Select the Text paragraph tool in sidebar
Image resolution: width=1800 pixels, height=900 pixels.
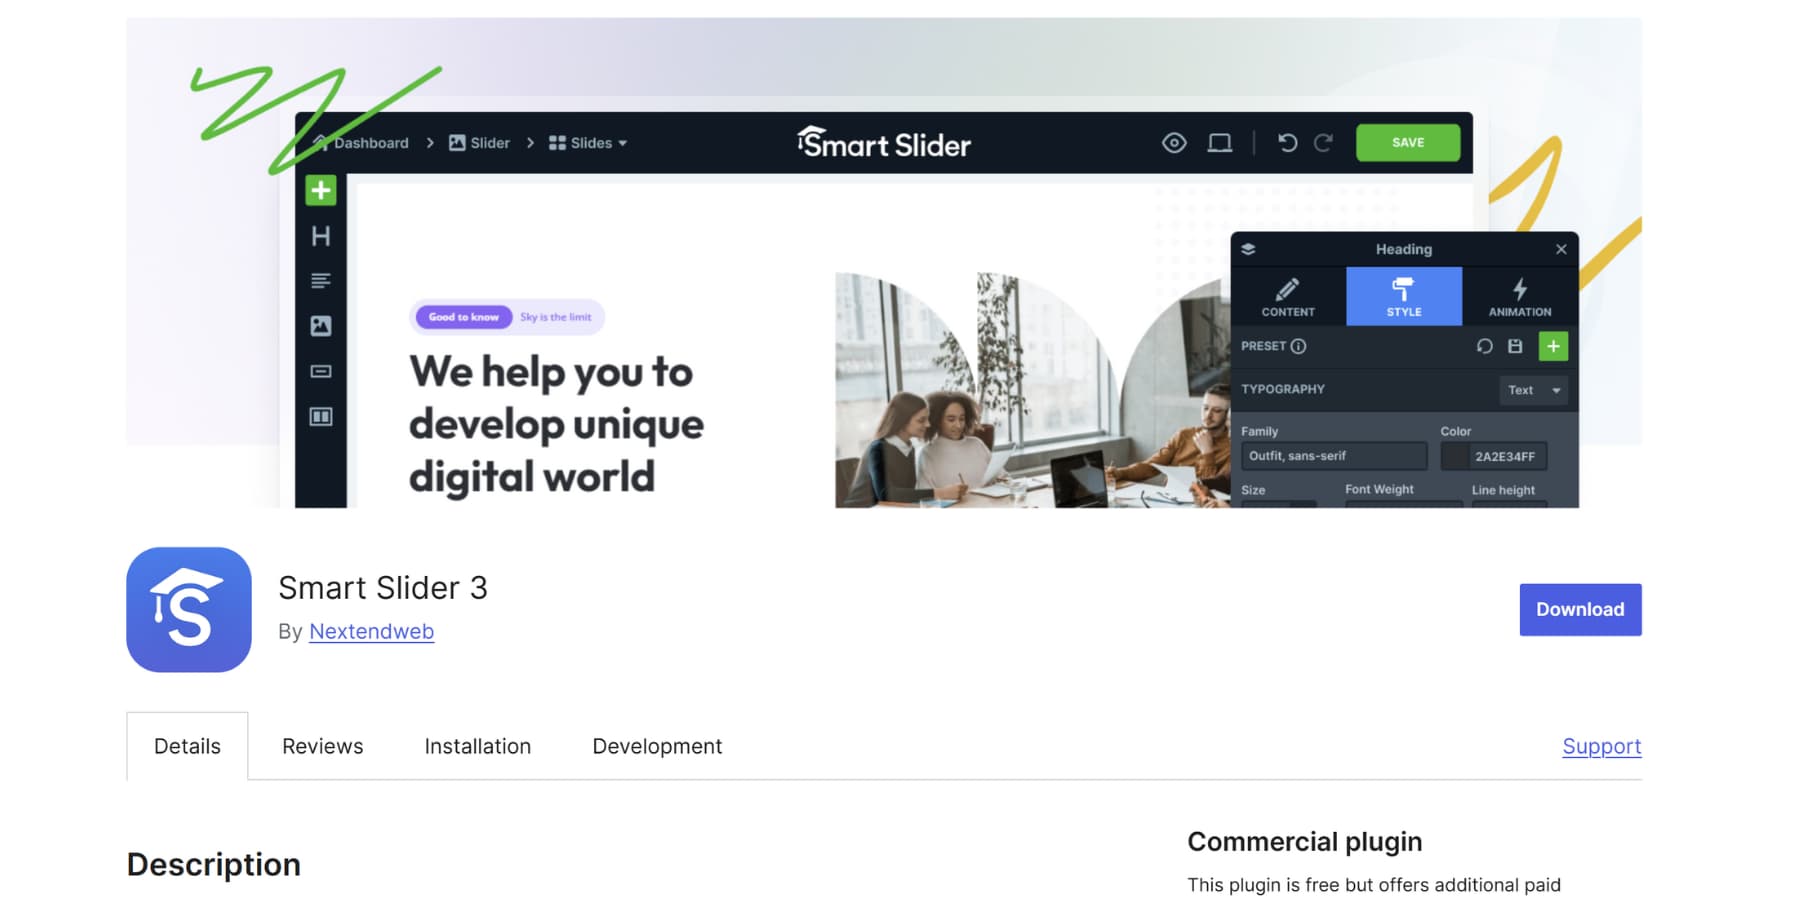coord(320,280)
